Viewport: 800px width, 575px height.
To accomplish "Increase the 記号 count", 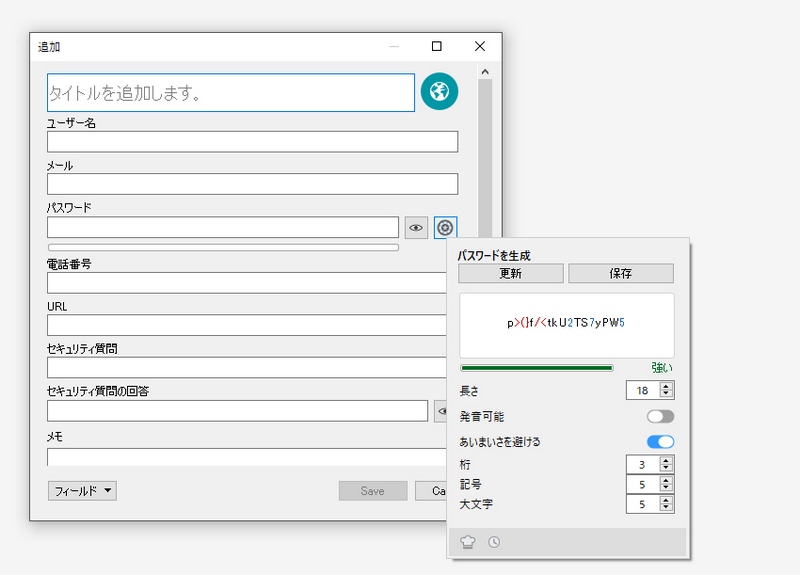I will [x=666, y=481].
